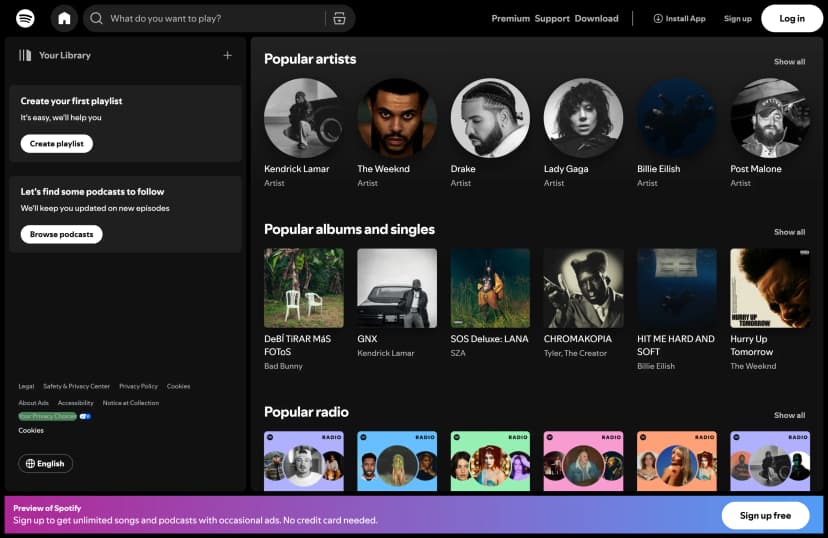
Task: Click Install App link
Action: point(680,18)
